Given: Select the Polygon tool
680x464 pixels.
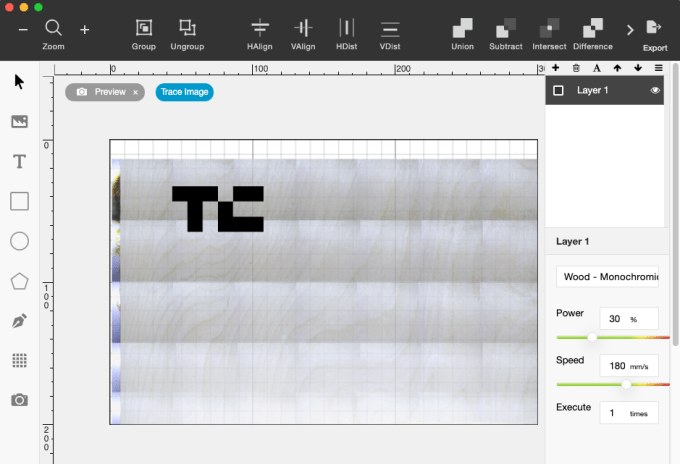Looking at the screenshot, I should coord(20,281).
